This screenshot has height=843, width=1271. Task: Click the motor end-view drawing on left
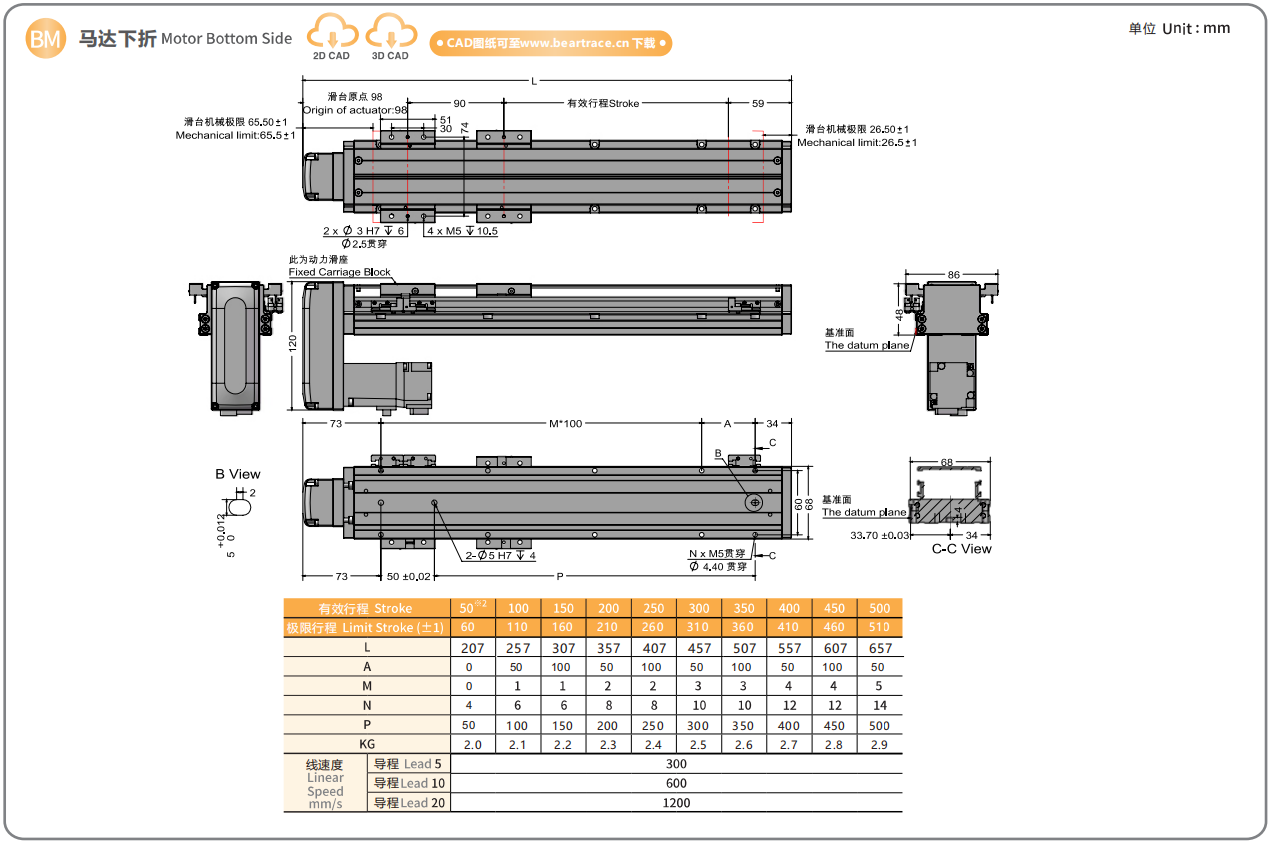[x=235, y=345]
